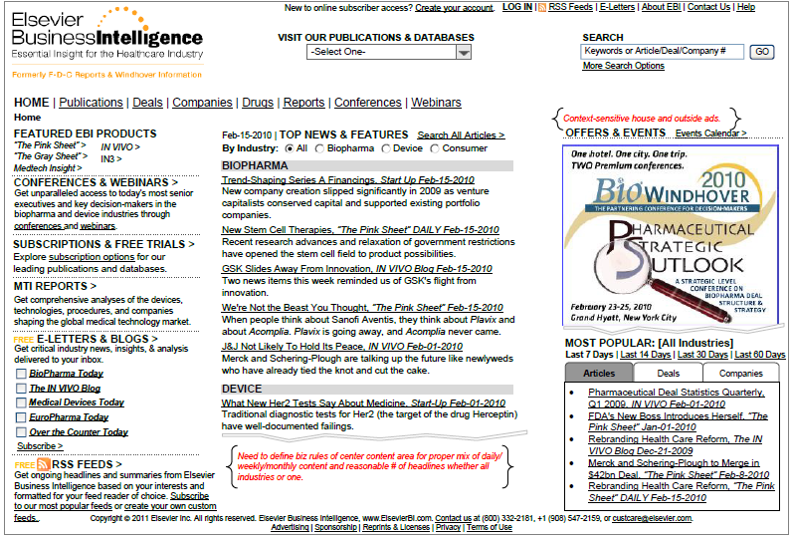The image size is (793, 538).
Task: Click the Elsevier Business Intelligence logo
Action: 107,42
